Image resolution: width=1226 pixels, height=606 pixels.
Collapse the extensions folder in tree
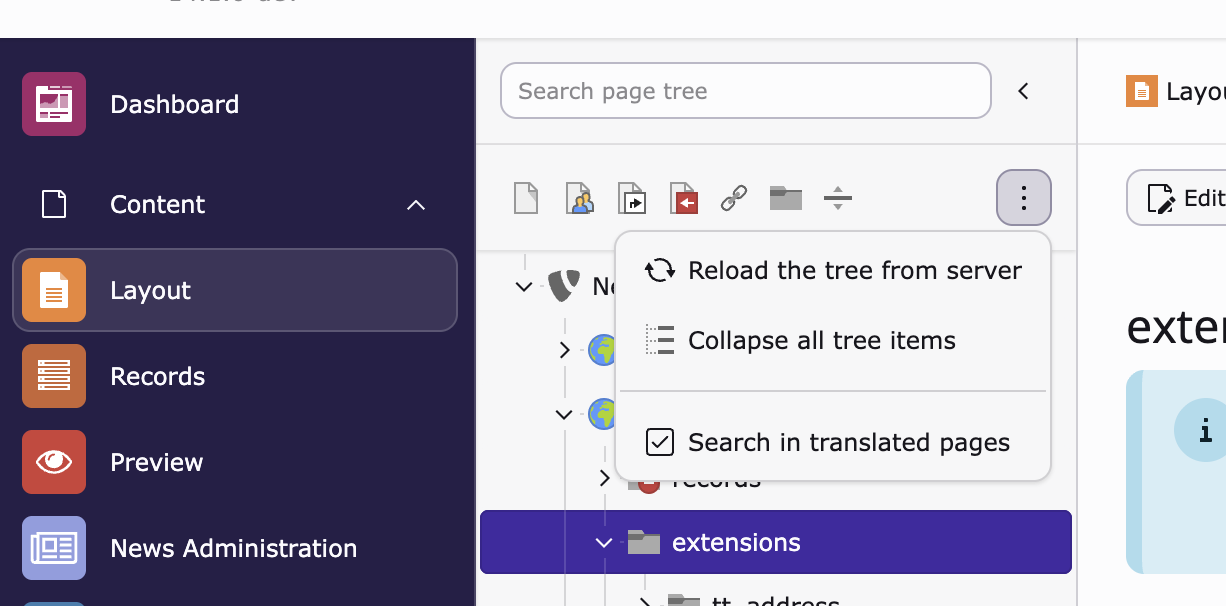pos(603,543)
